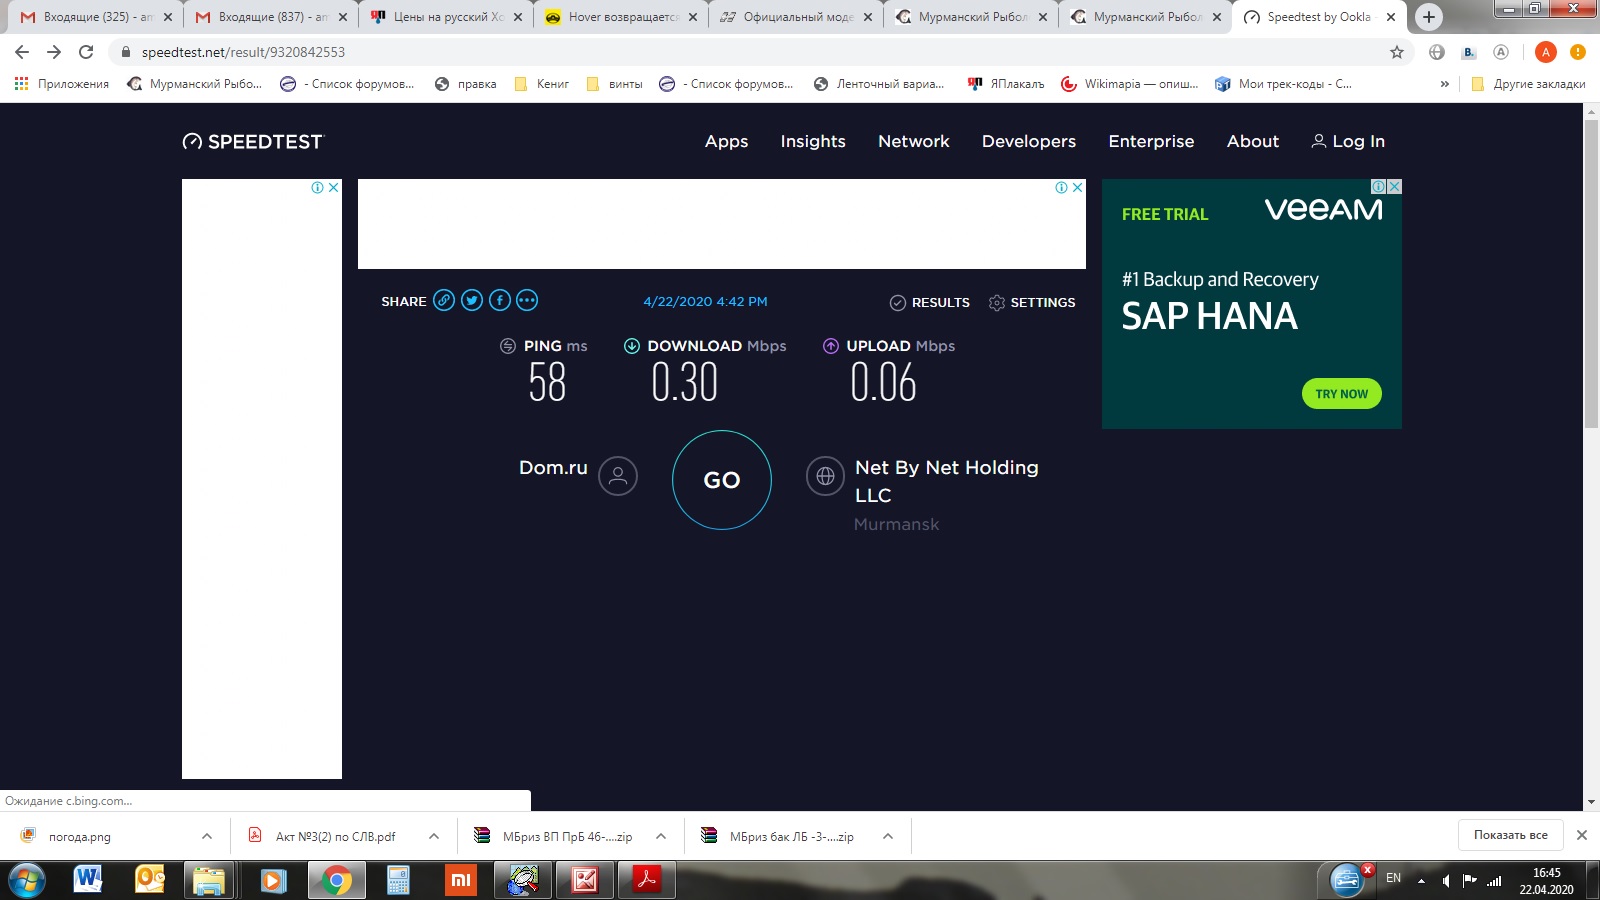
Task: Open the Apps menu item
Action: tap(726, 141)
